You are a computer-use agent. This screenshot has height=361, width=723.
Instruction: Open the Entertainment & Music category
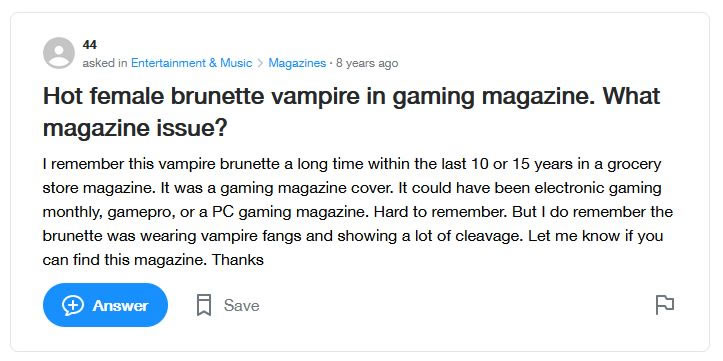(x=191, y=63)
